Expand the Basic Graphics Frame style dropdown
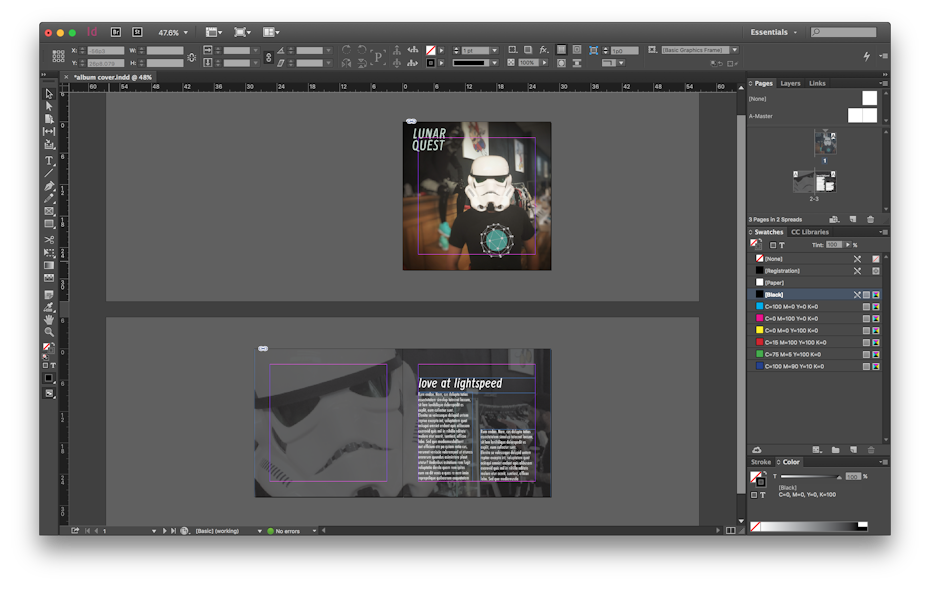 click(x=734, y=50)
